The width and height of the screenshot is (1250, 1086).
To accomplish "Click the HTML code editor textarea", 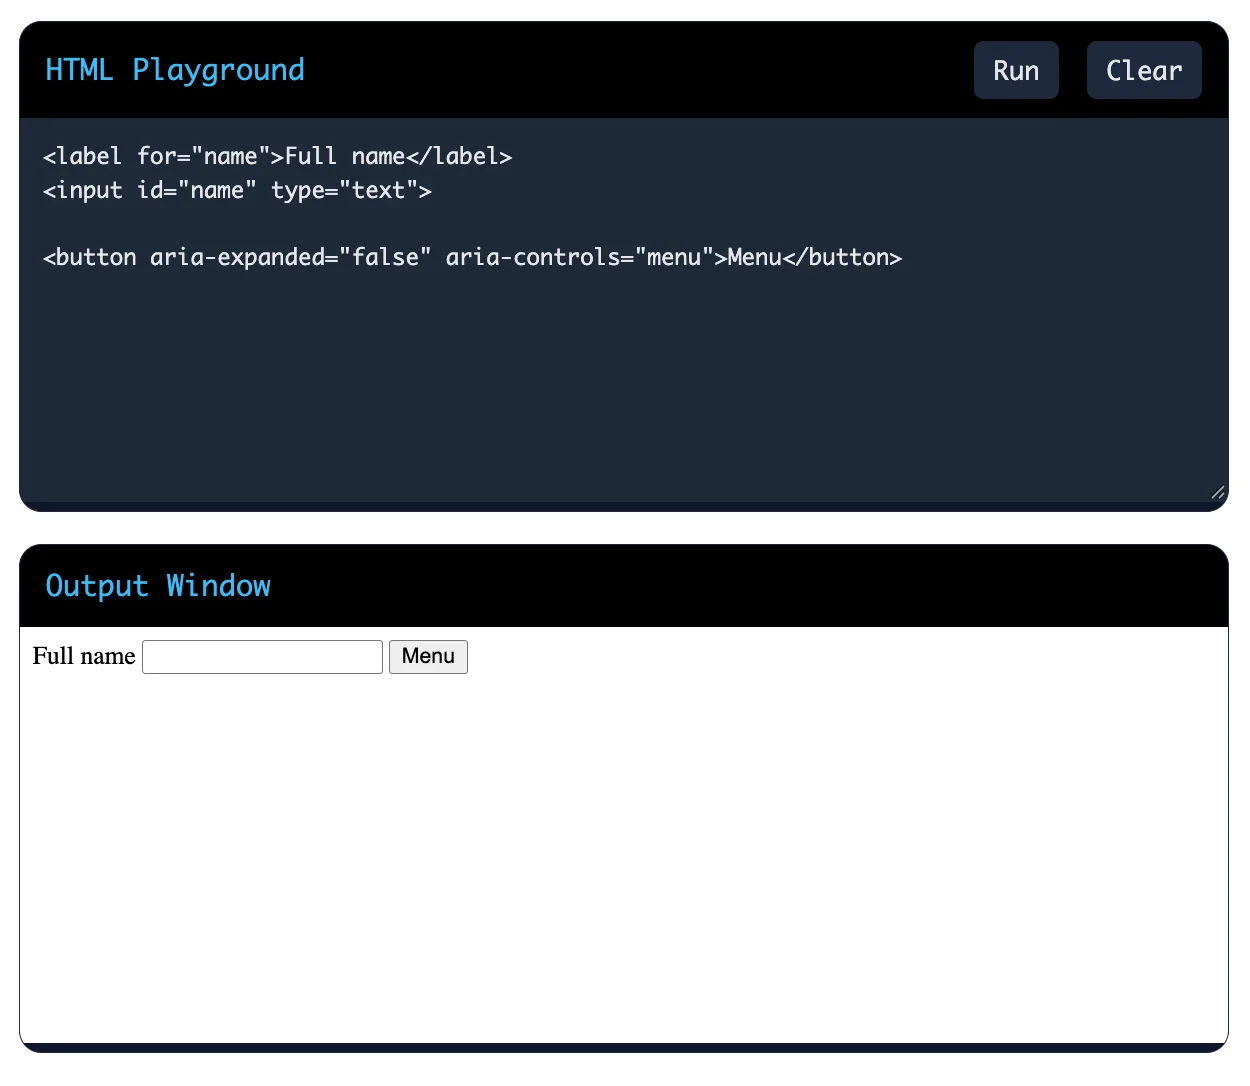I will coord(624,310).
